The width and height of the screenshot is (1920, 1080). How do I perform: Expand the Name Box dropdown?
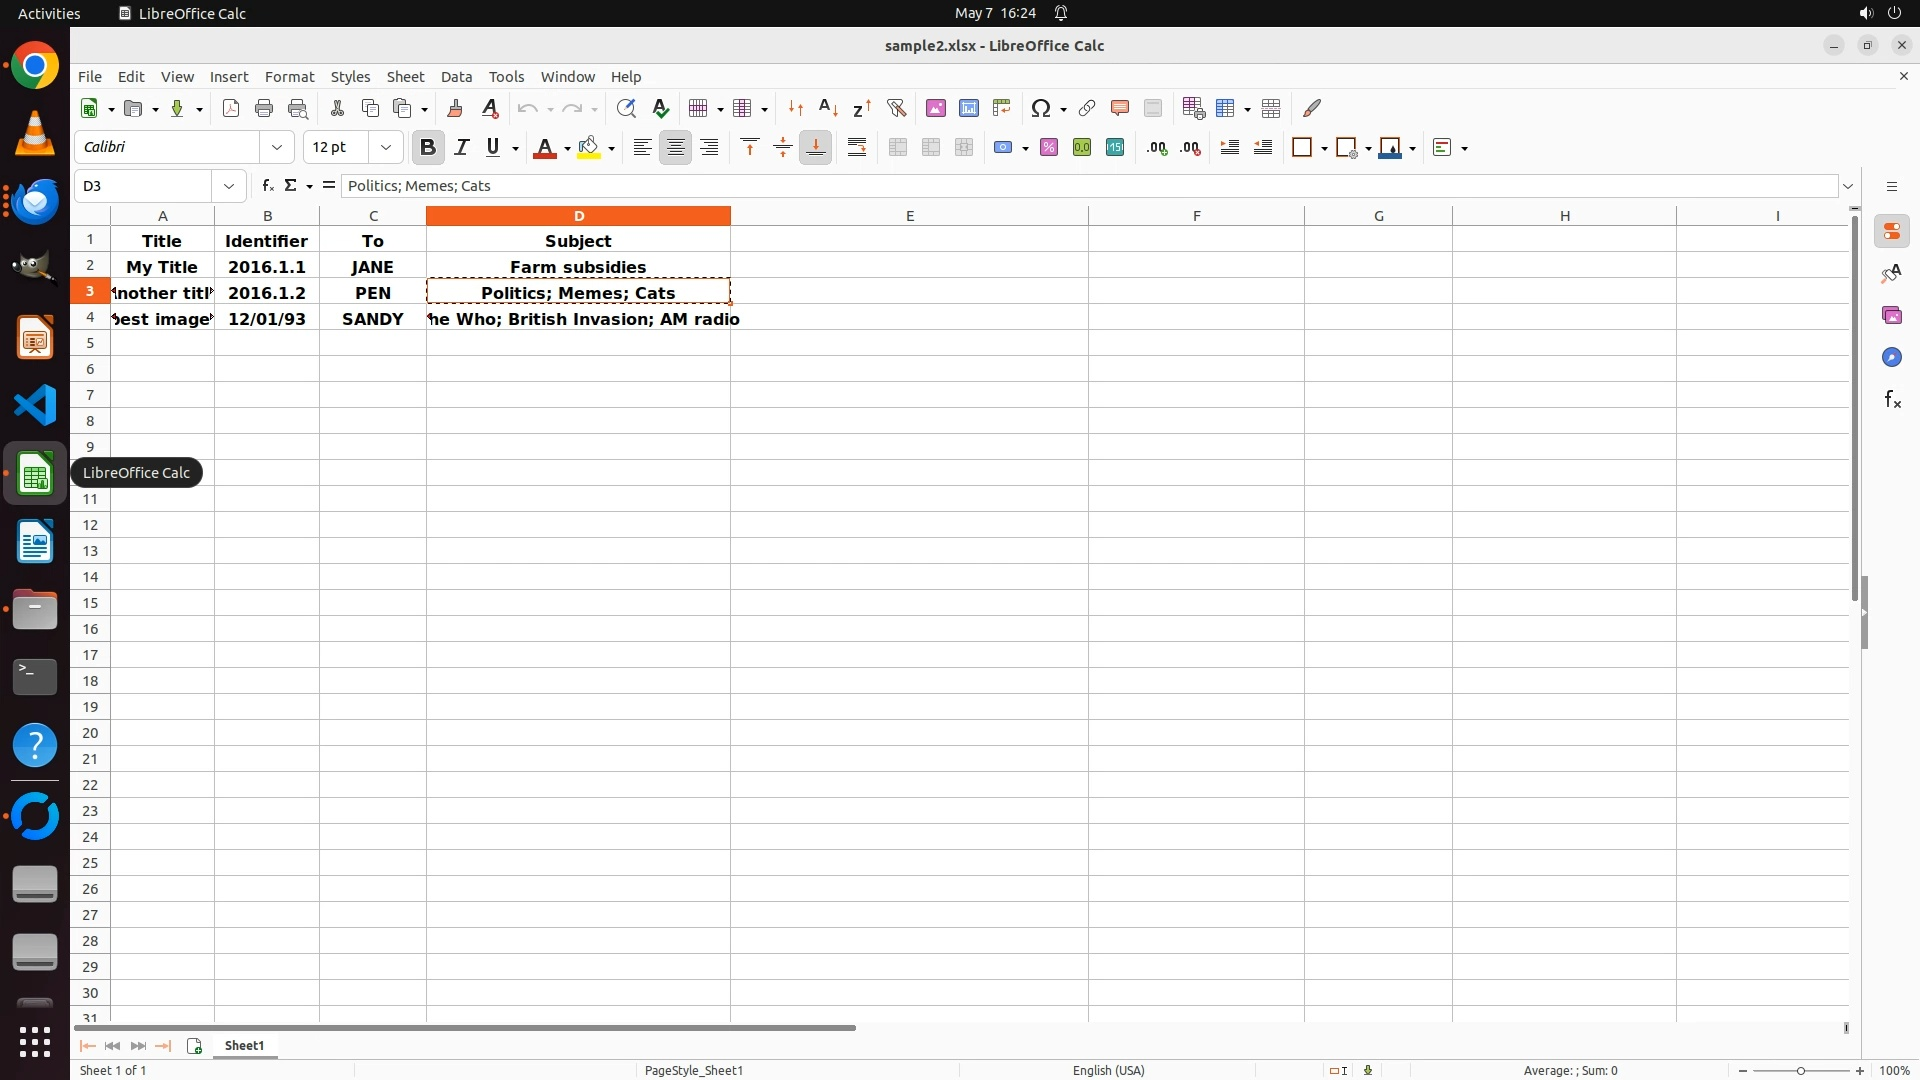[229, 186]
